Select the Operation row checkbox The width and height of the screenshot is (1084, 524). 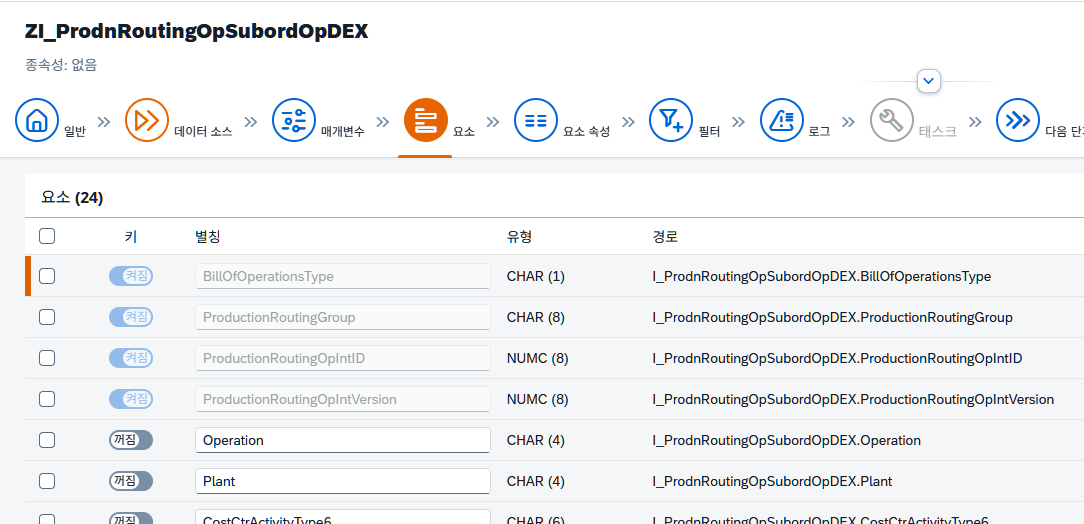(47, 440)
